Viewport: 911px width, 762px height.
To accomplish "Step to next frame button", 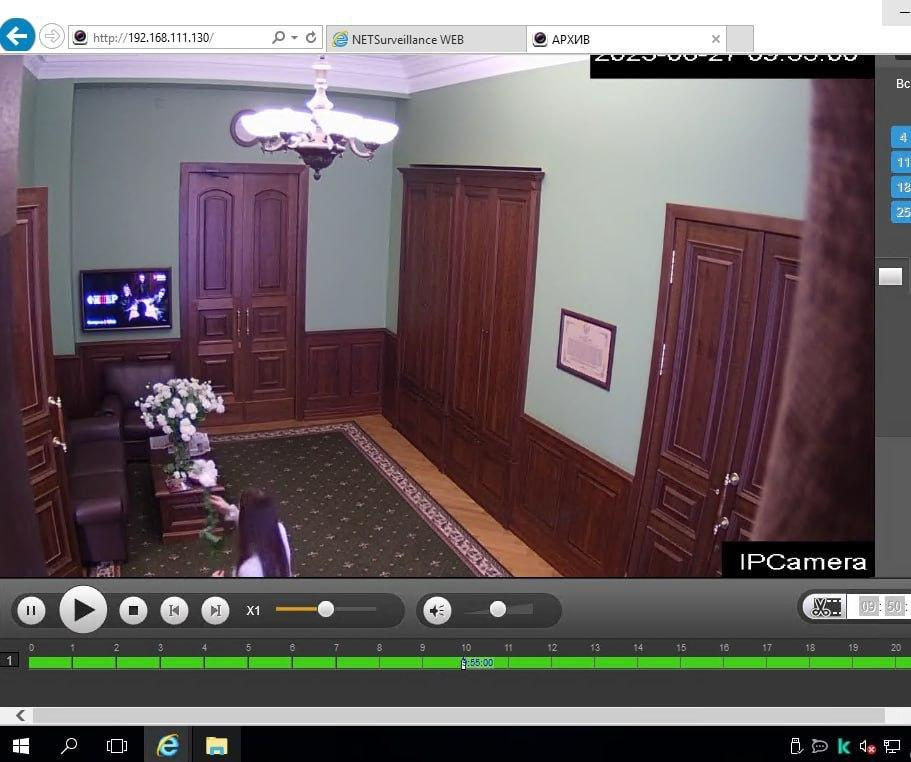I will point(215,610).
